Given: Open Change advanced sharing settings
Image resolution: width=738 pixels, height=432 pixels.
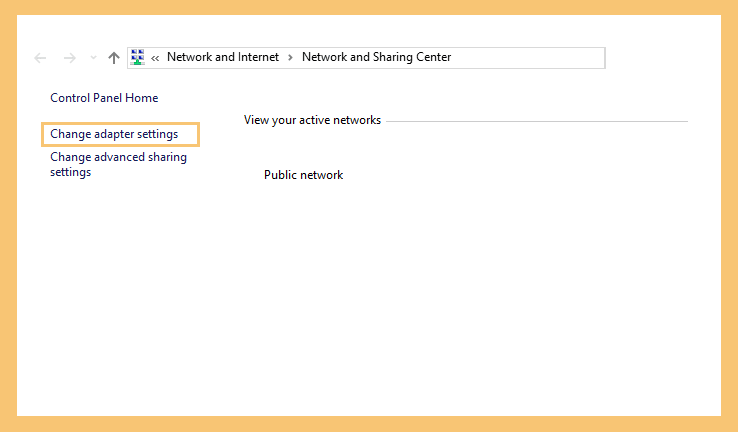Looking at the screenshot, I should pos(118,164).
